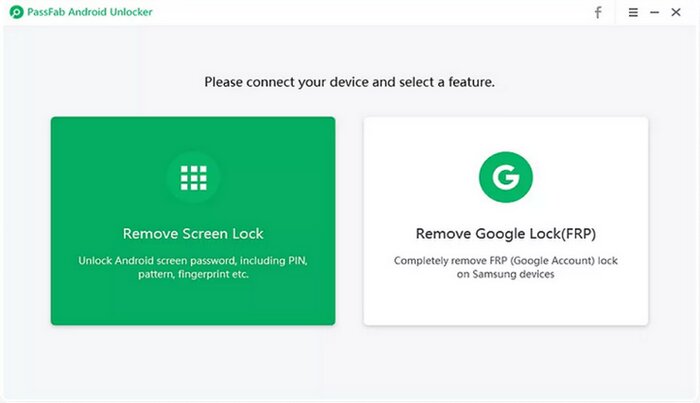Click the connect your device instruction text

(x=349, y=82)
